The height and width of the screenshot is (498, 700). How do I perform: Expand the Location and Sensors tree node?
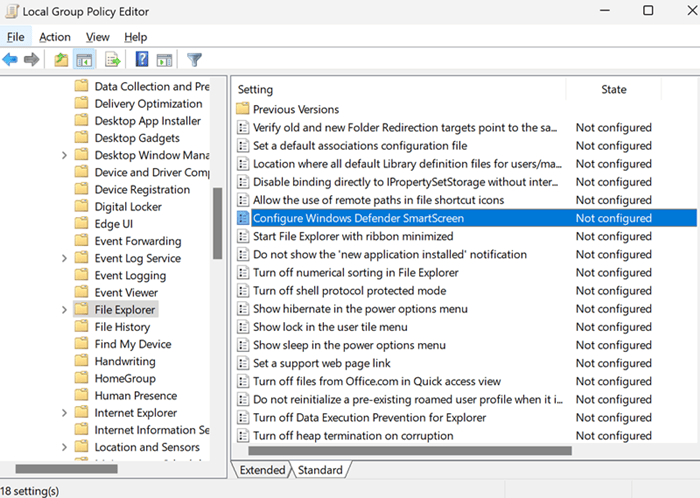64,447
